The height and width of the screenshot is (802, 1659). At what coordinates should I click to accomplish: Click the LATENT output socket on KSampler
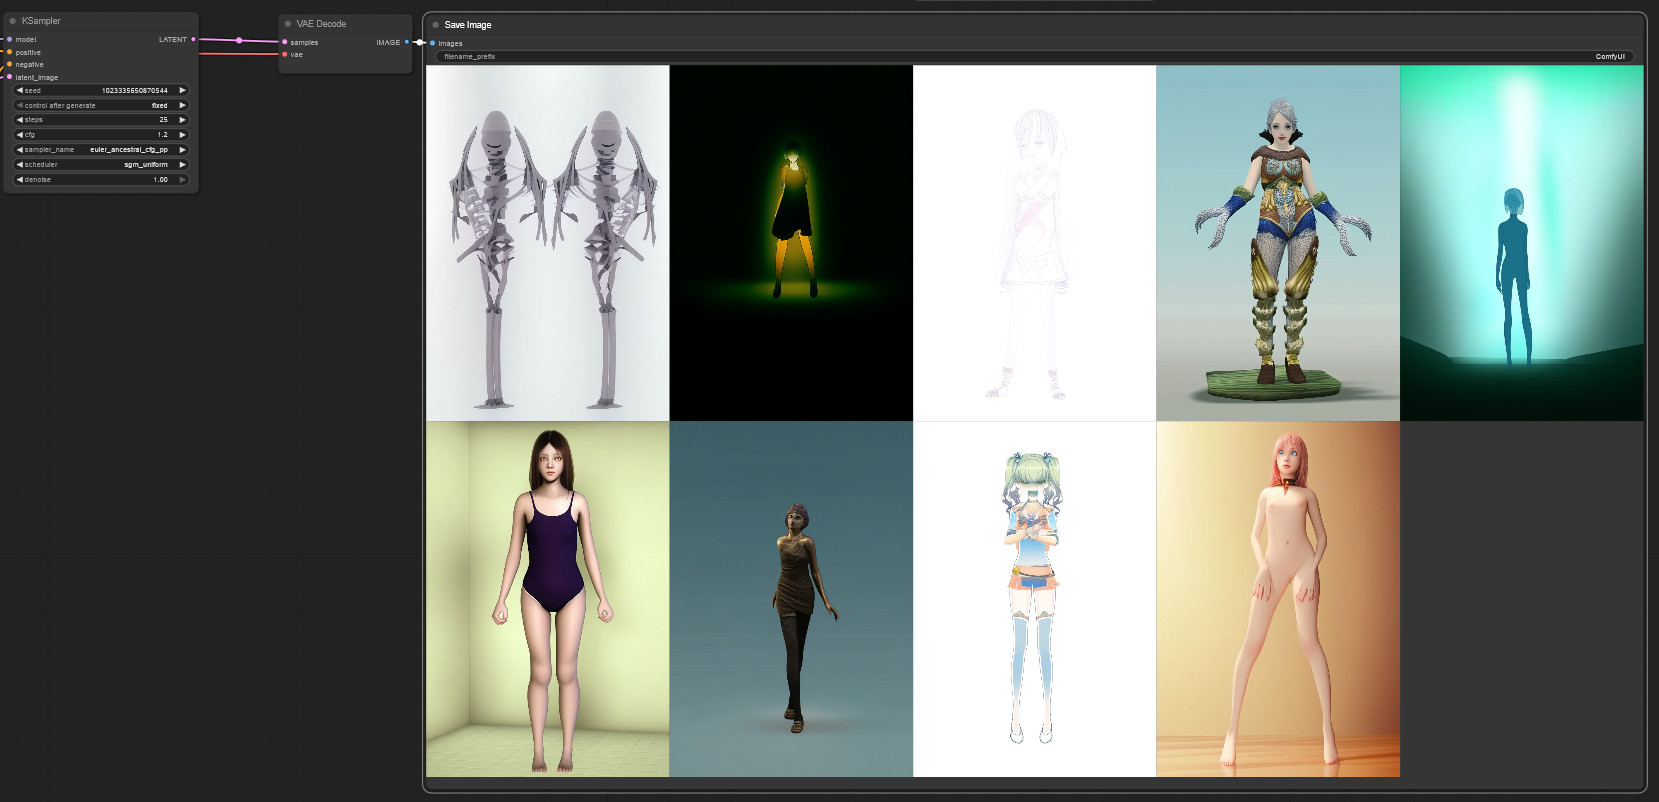(193, 40)
